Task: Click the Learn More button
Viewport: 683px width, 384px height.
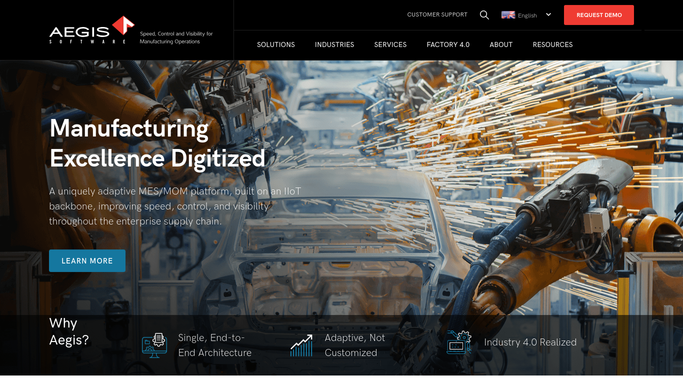Action: pyautogui.click(x=87, y=261)
